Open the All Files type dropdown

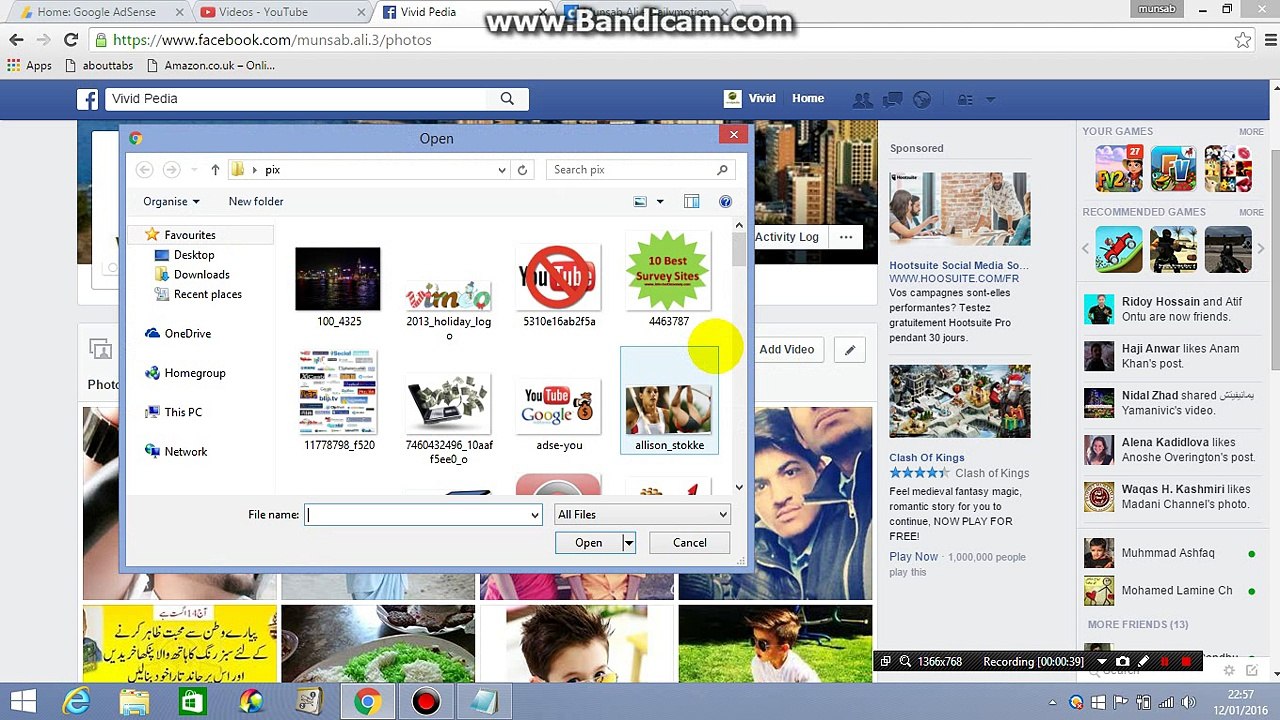pos(723,515)
